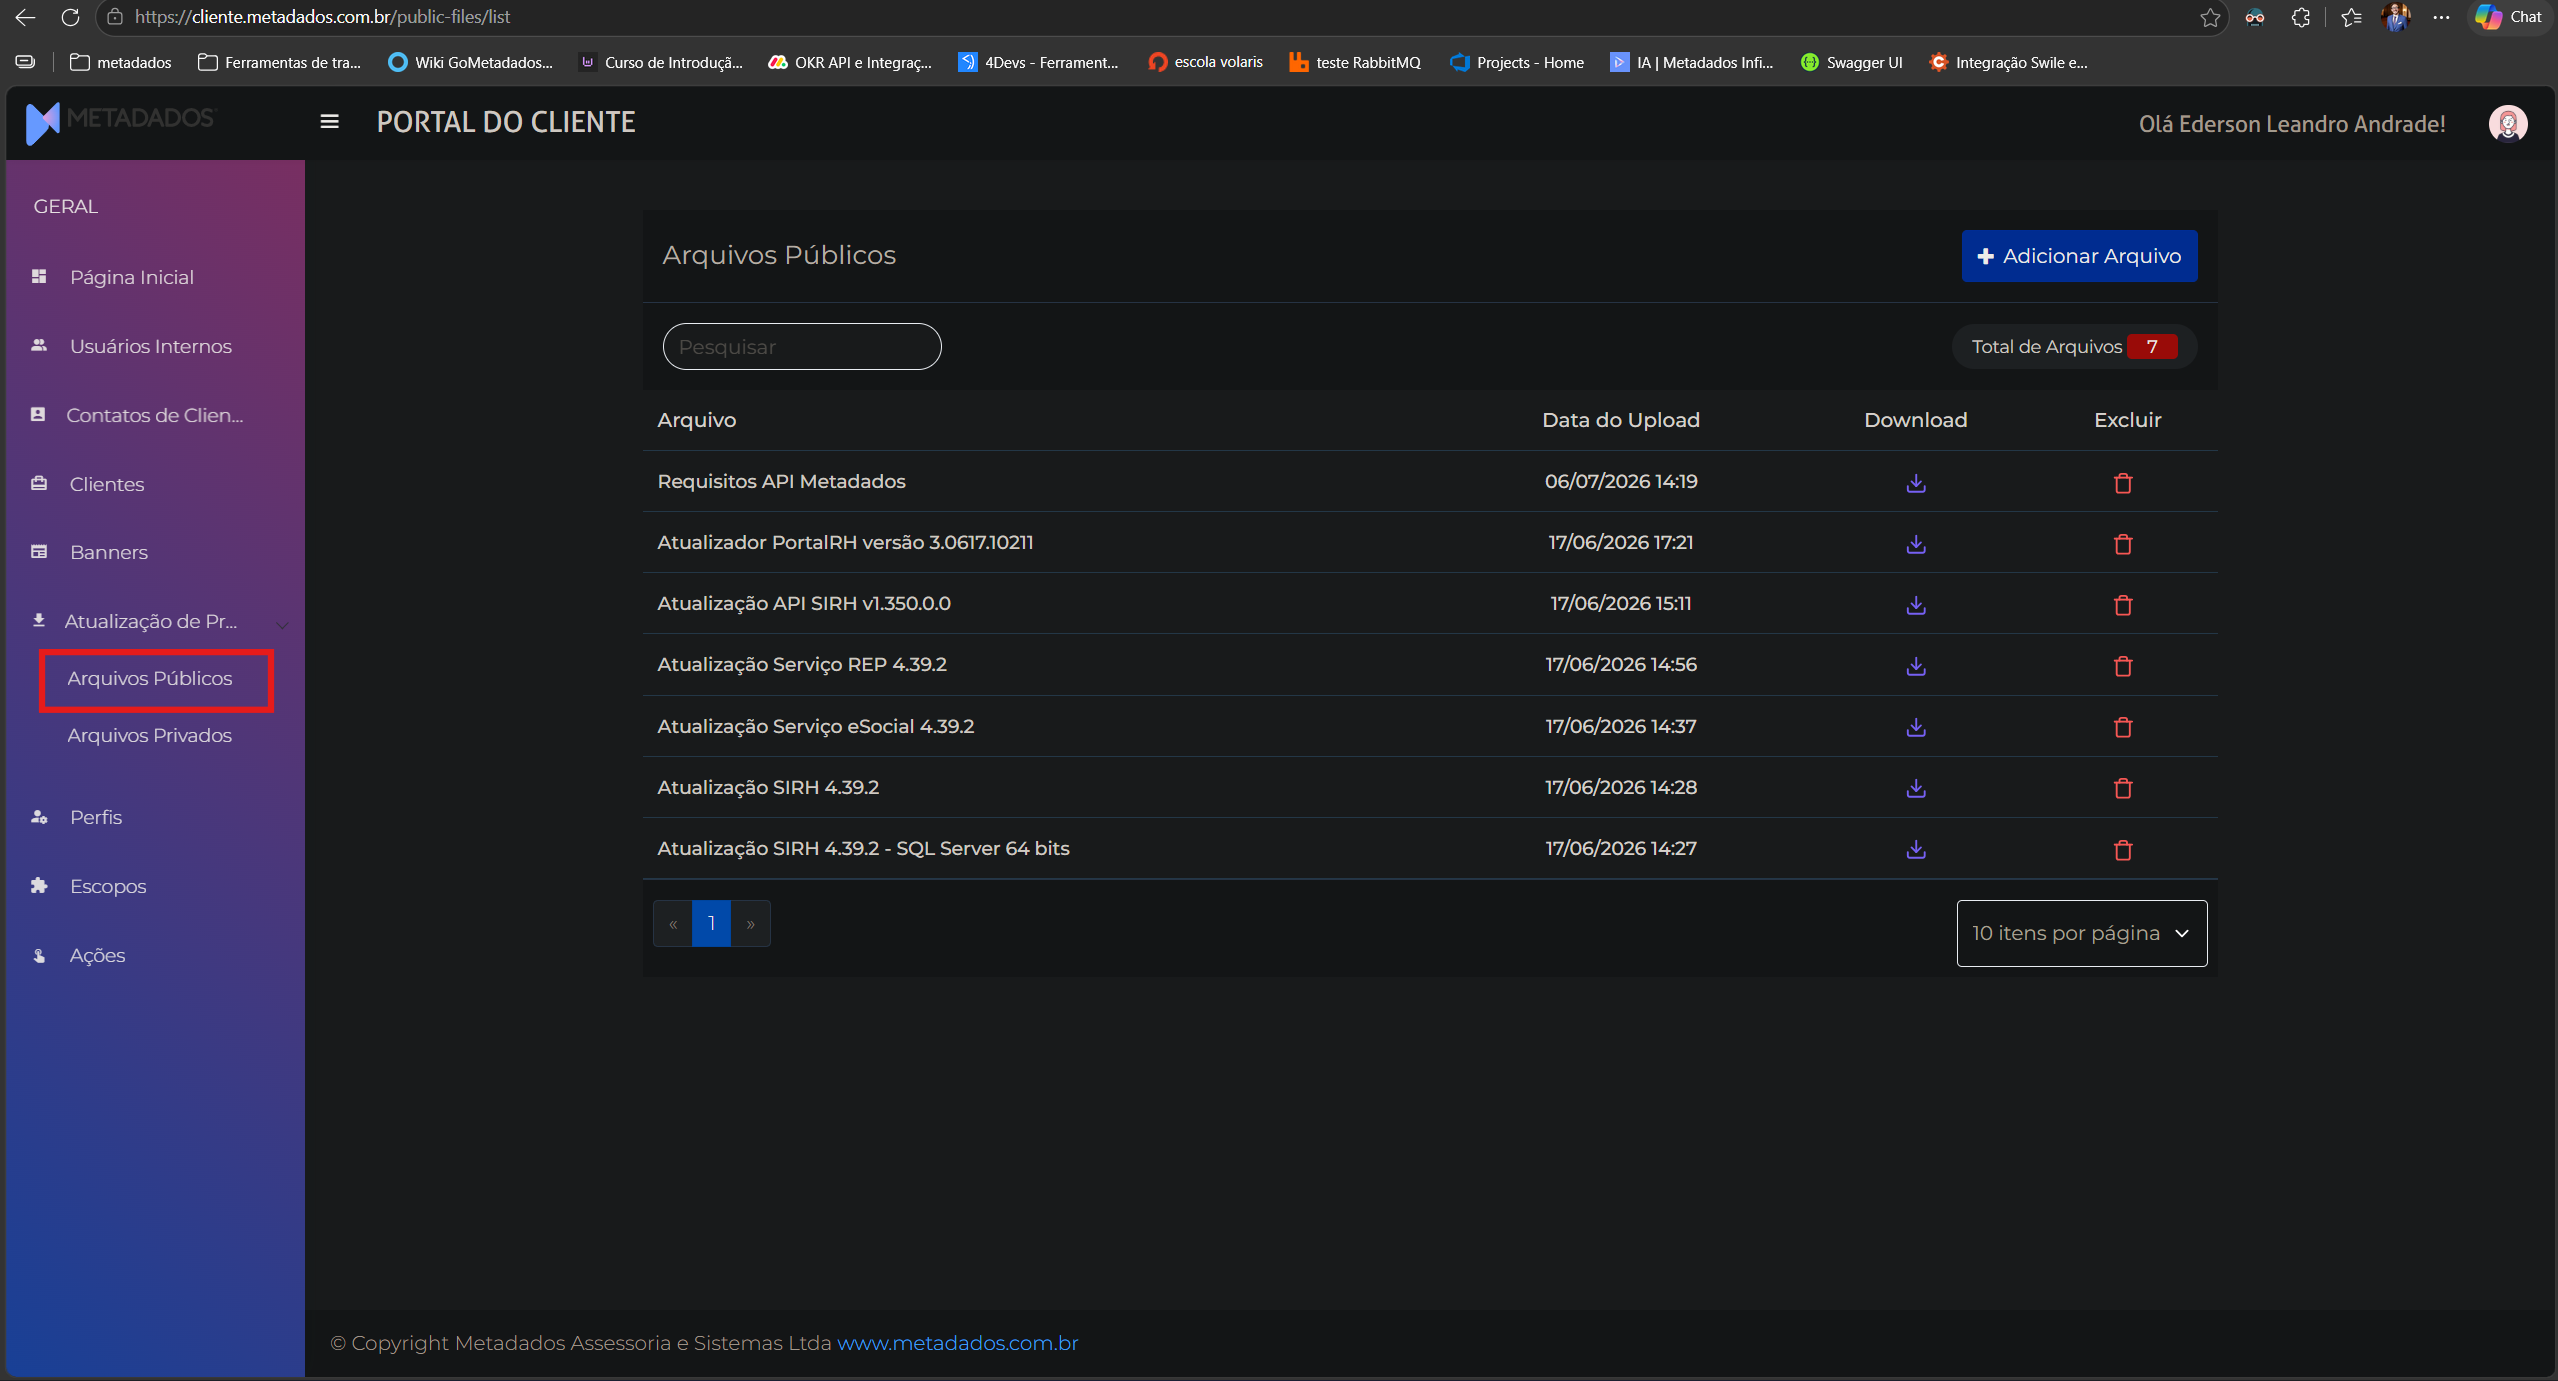Open browser settings and more menu
The image size is (2558, 1381).
[x=2441, y=17]
